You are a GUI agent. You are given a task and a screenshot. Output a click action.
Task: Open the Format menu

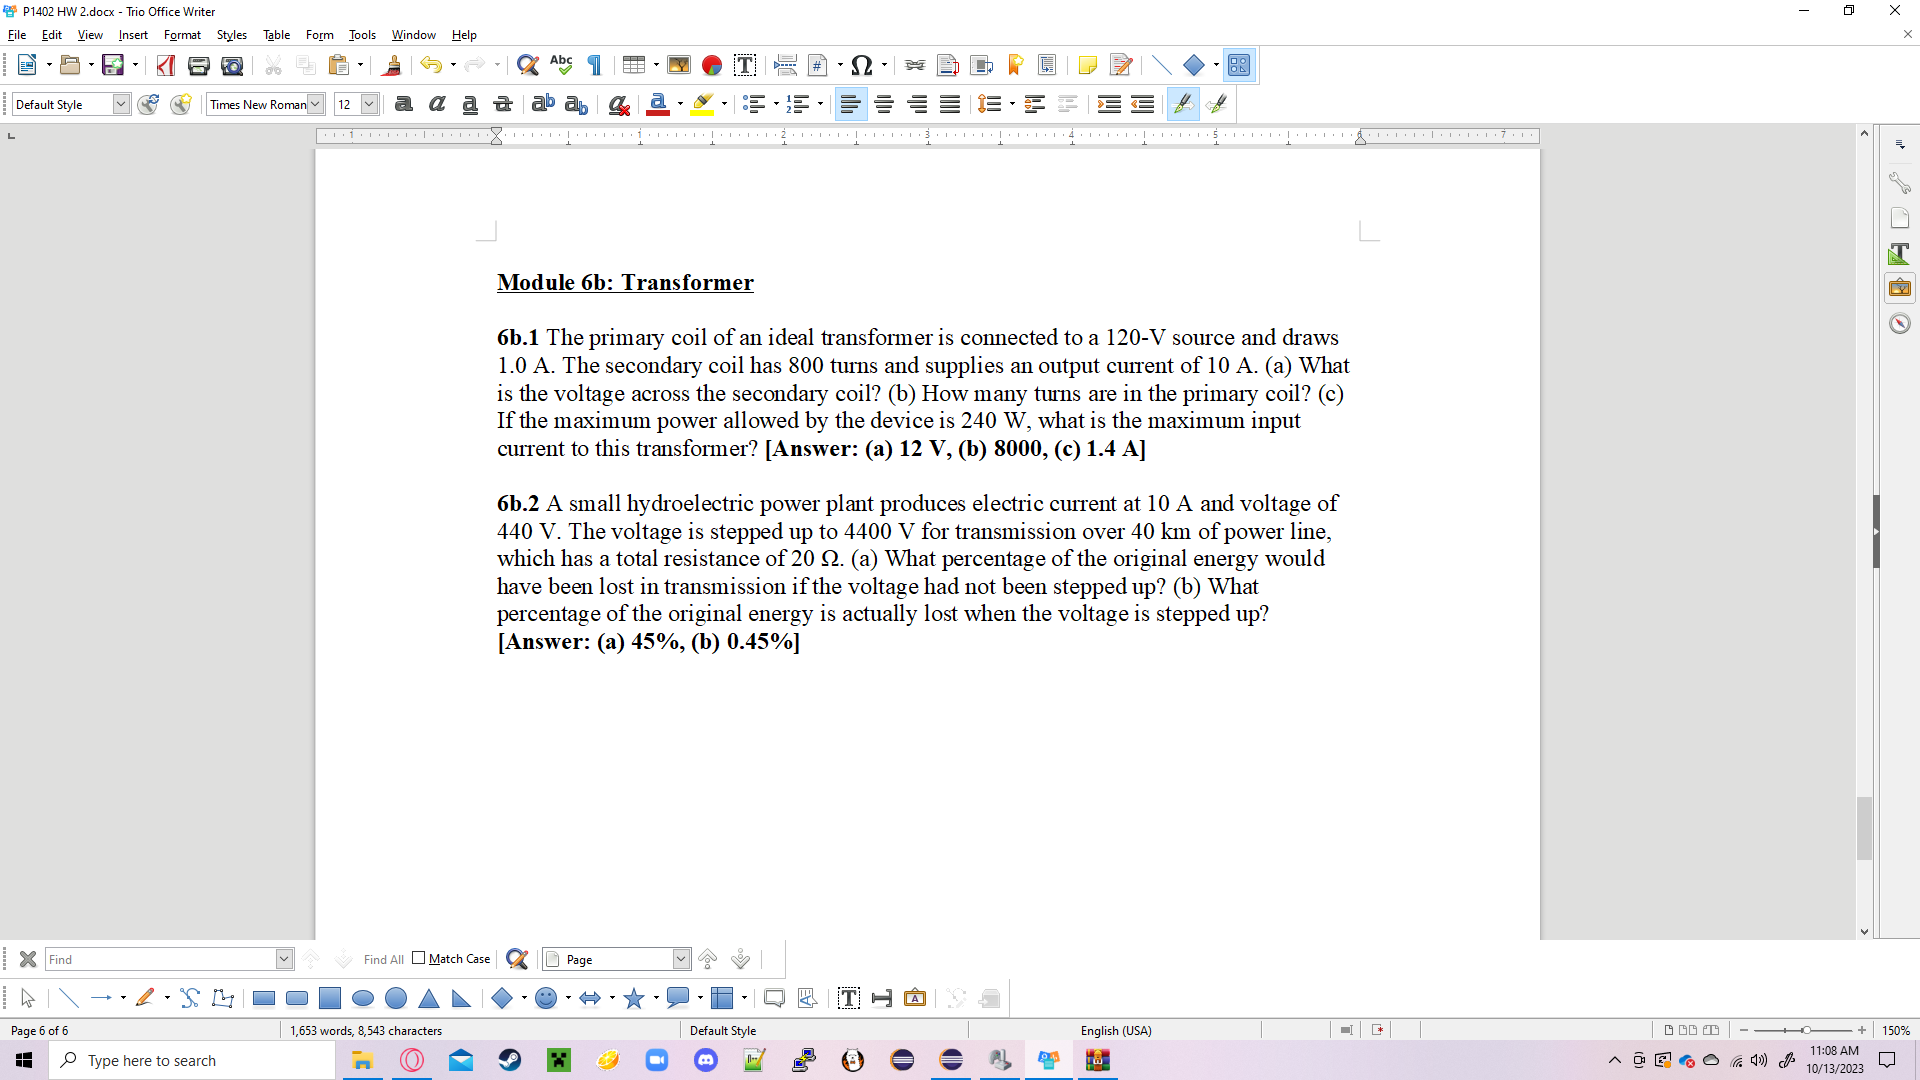pyautogui.click(x=182, y=35)
